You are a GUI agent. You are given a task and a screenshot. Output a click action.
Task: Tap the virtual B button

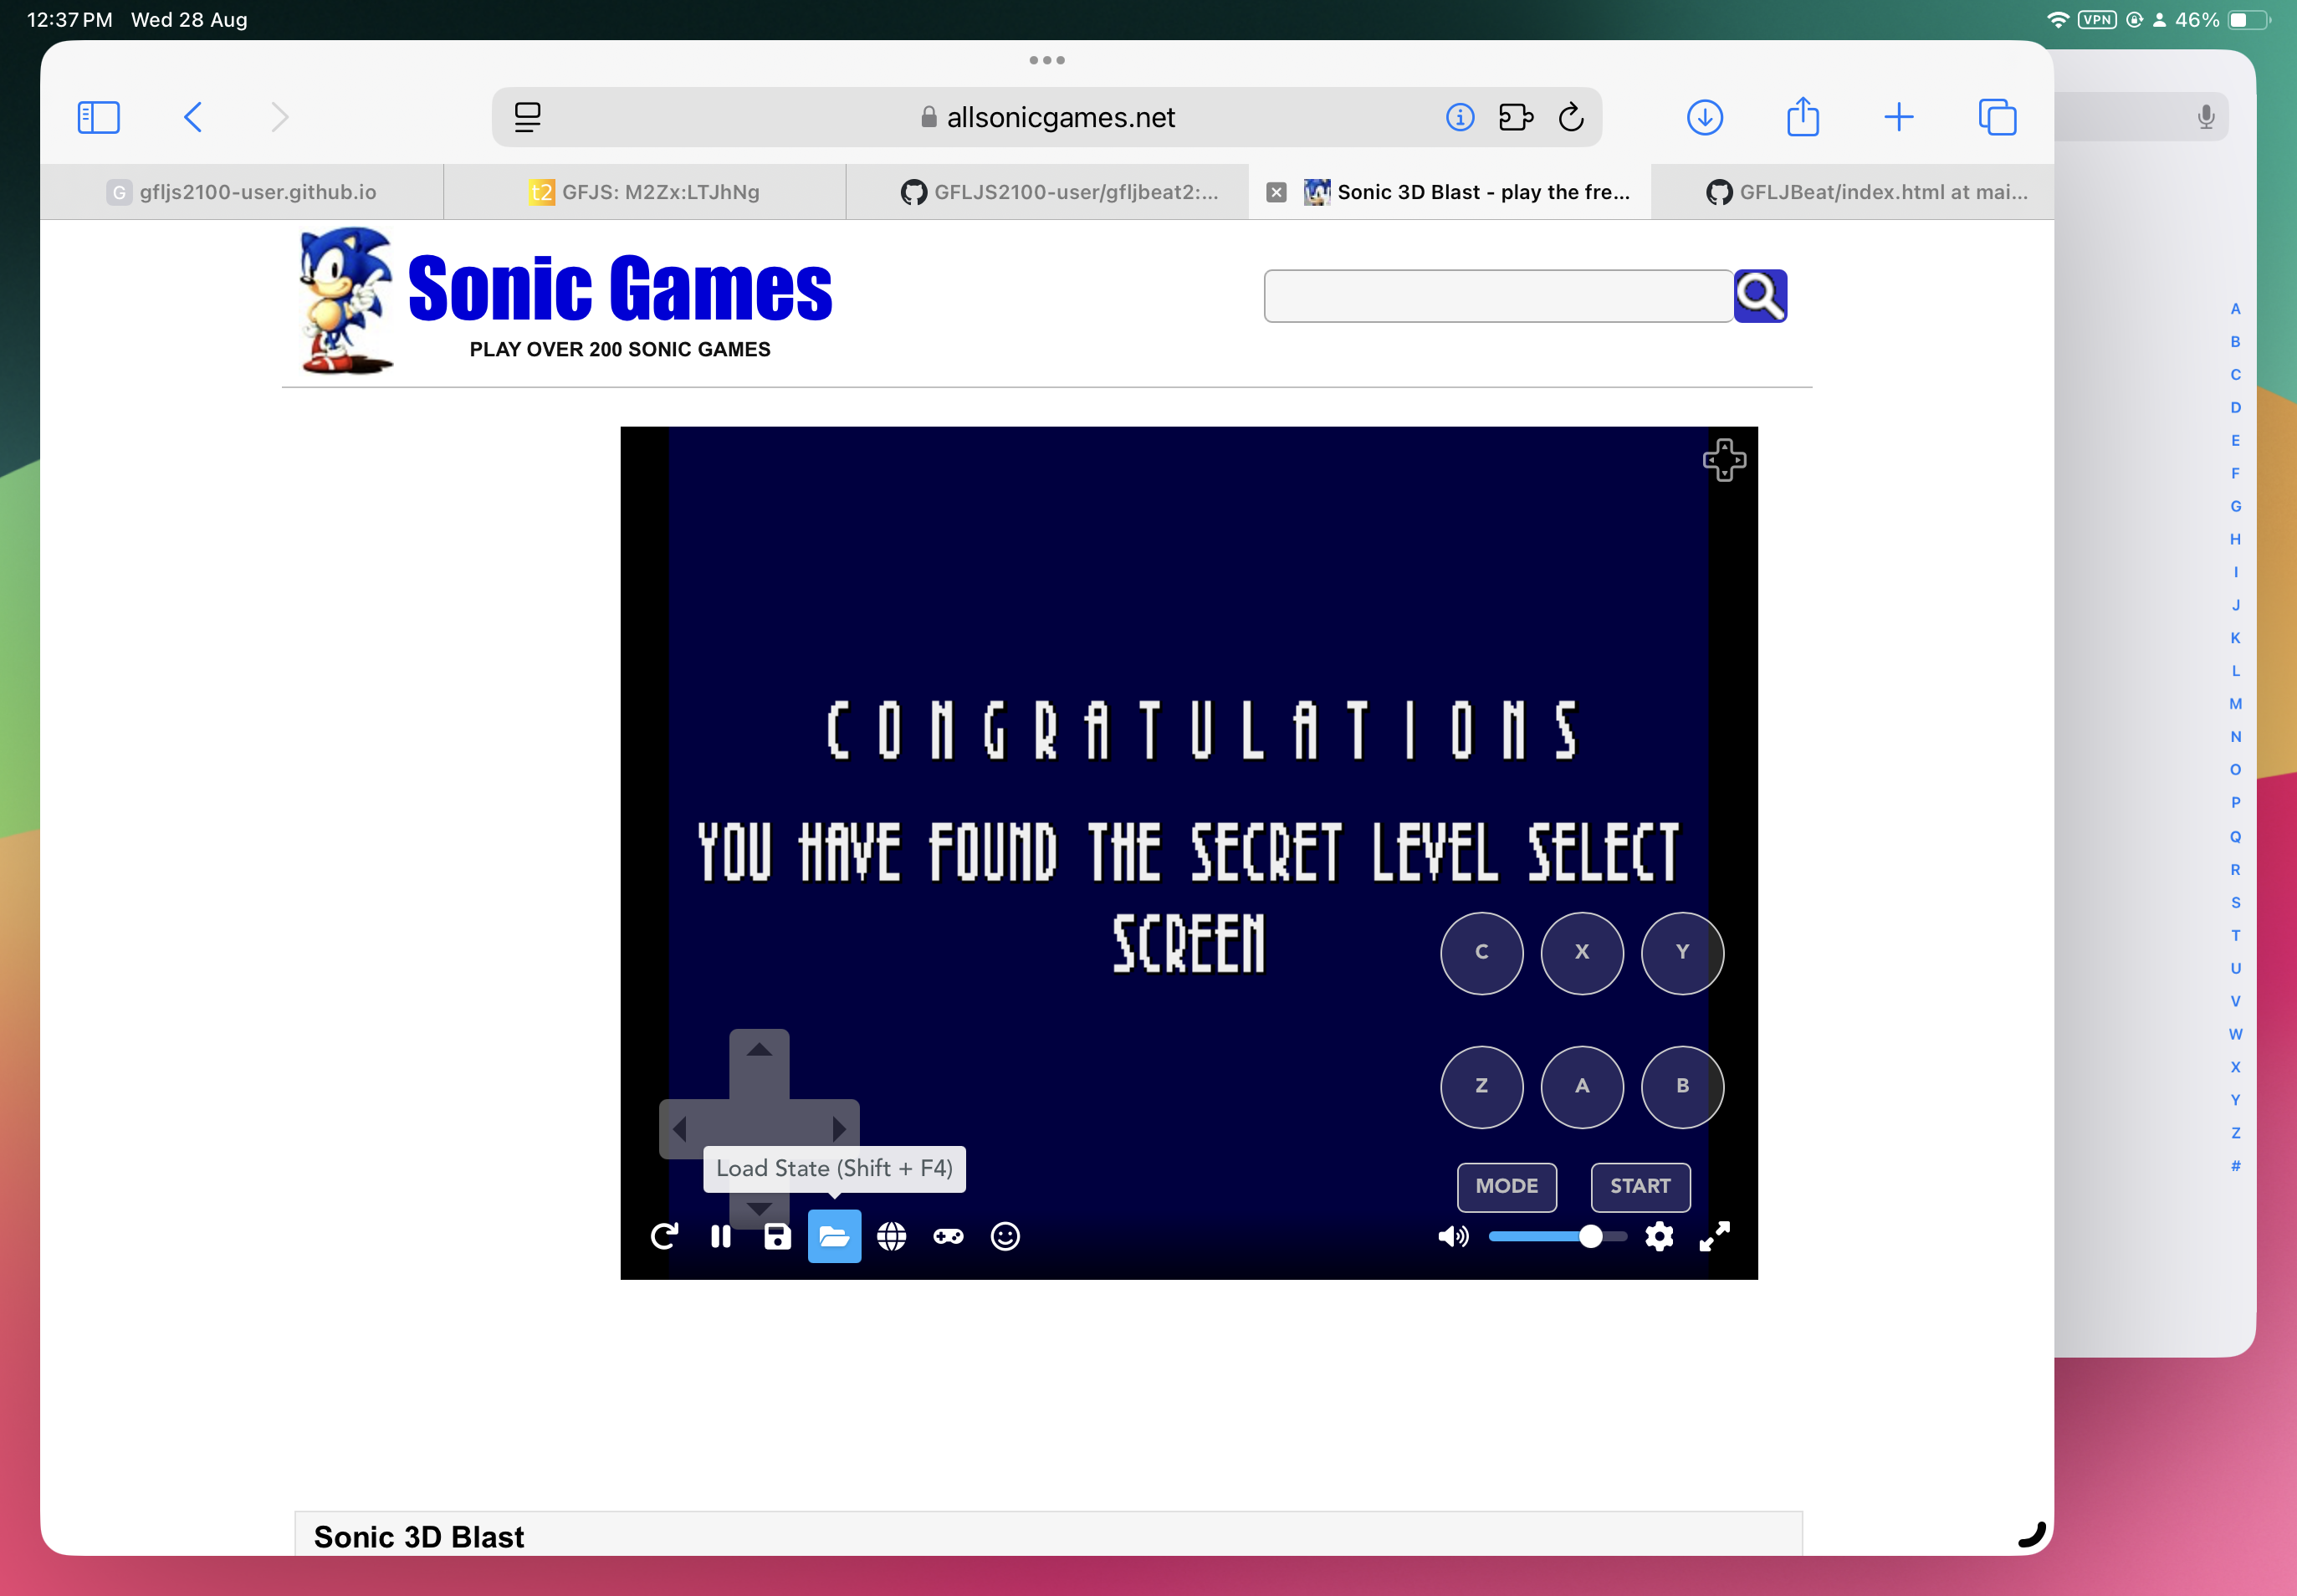1682,1087
